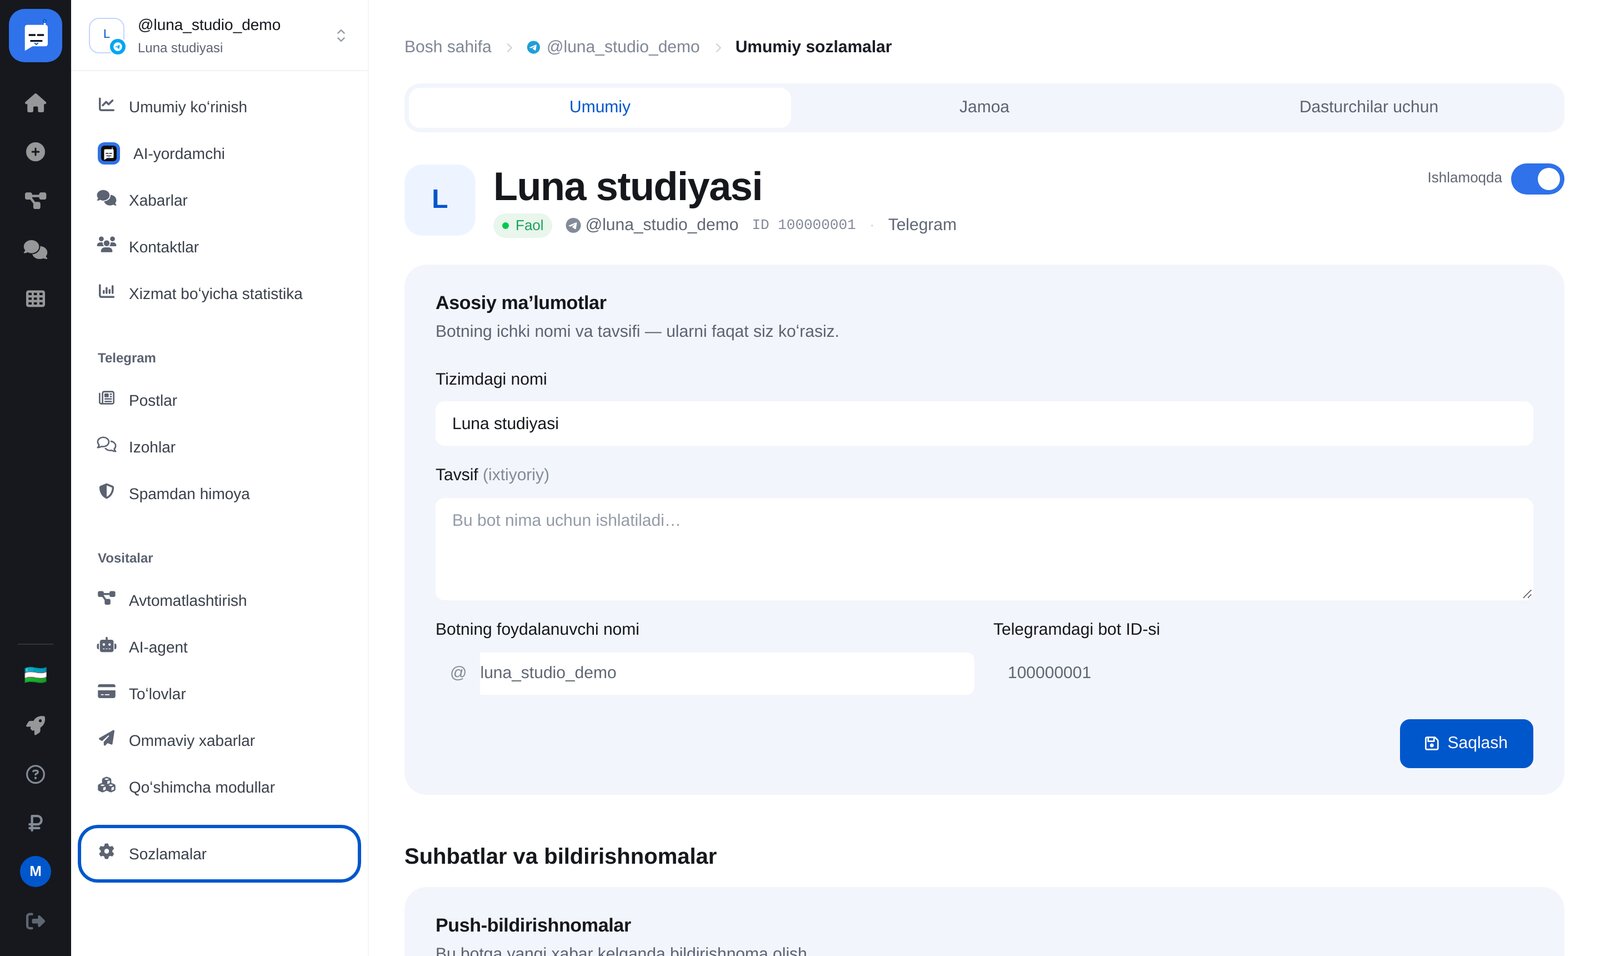Change language via Uzbekistan flag icon
Image resolution: width=1600 pixels, height=956 pixels.
click(35, 676)
